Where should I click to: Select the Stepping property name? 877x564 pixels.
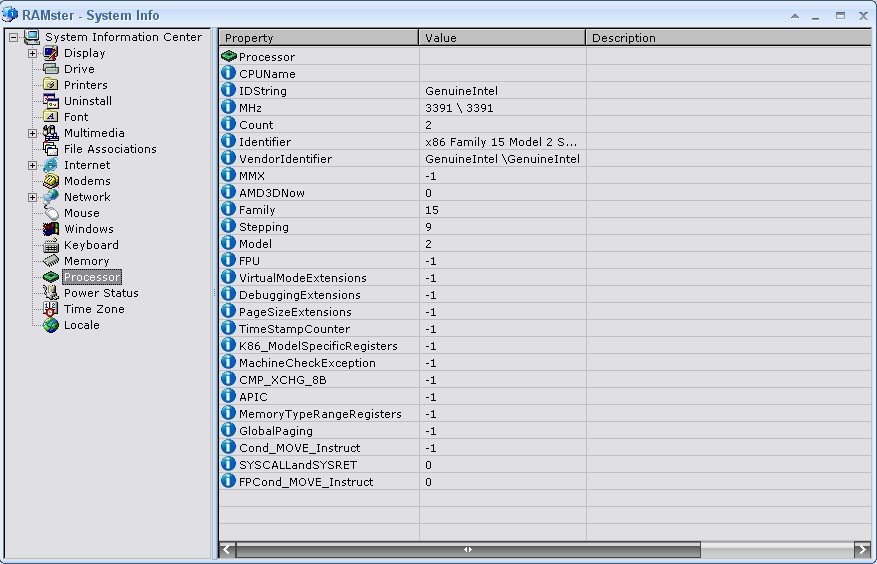pos(263,227)
